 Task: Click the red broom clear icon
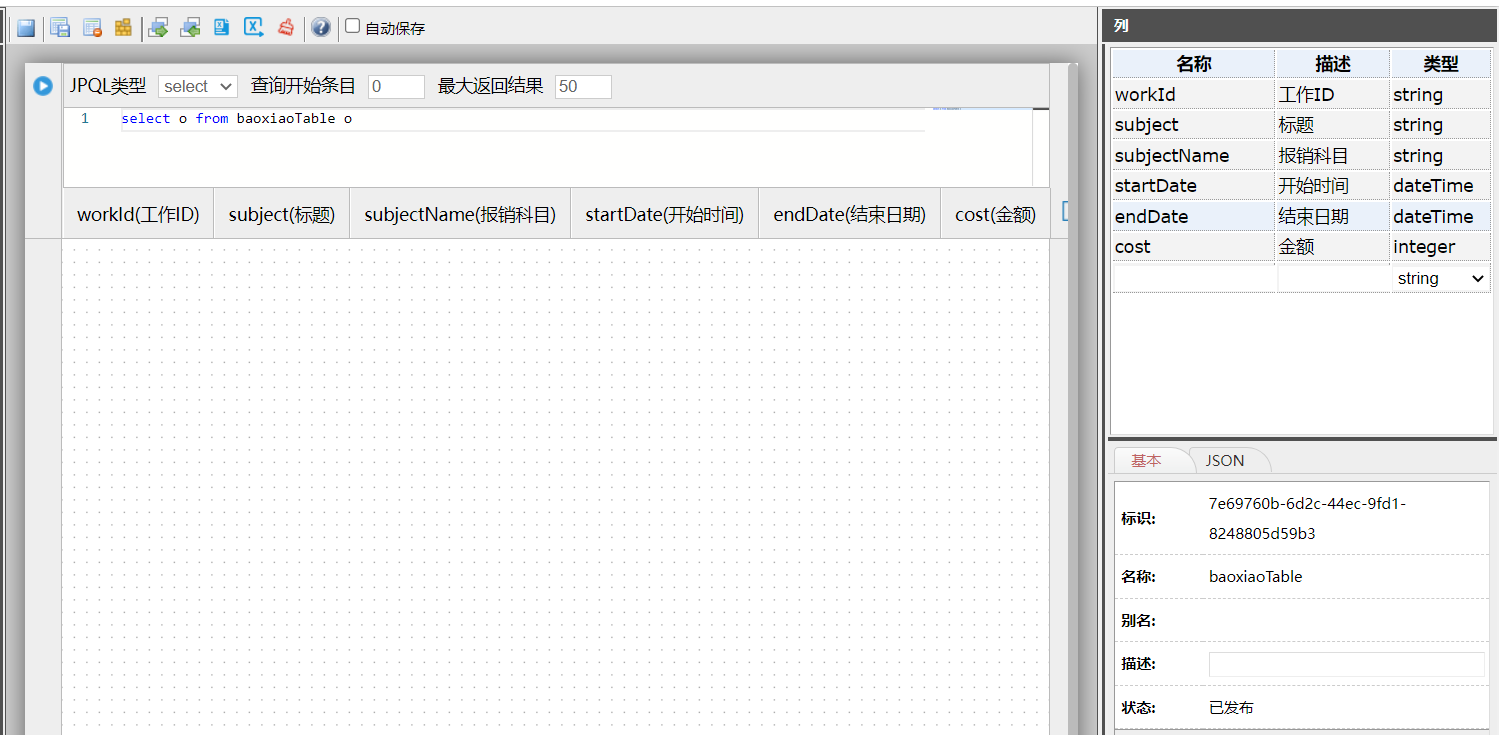pos(286,28)
